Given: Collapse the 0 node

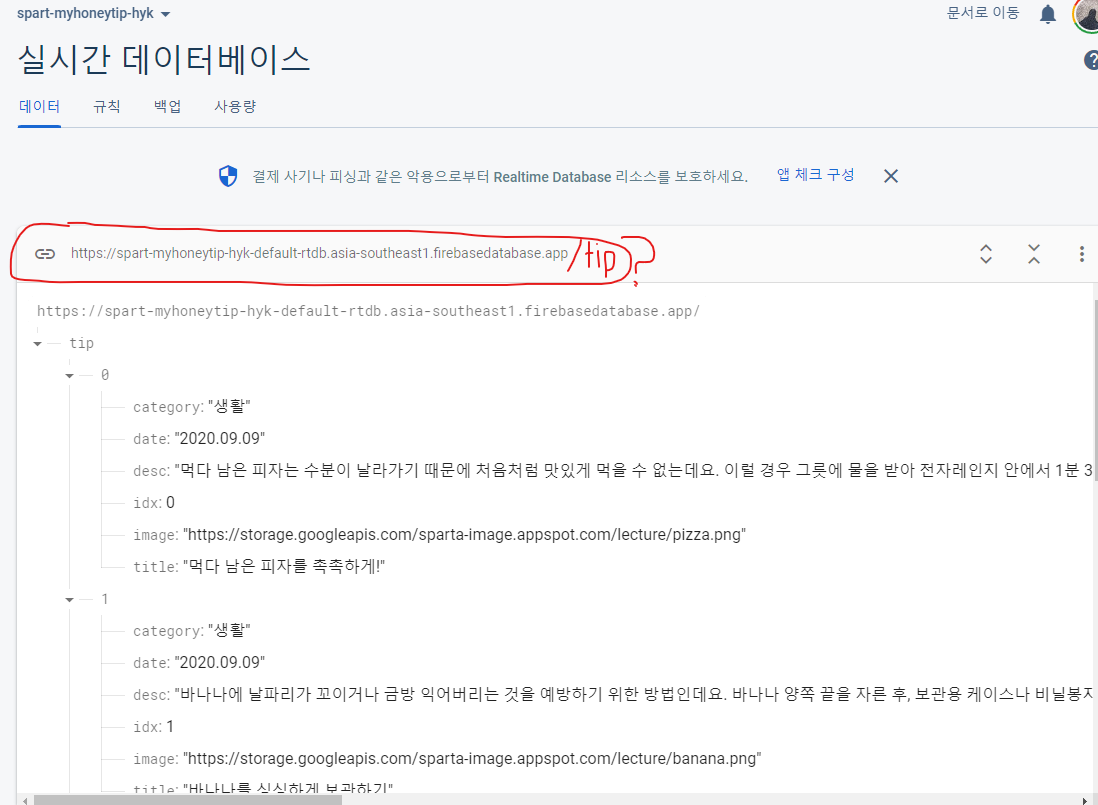Looking at the screenshot, I should click(69, 376).
